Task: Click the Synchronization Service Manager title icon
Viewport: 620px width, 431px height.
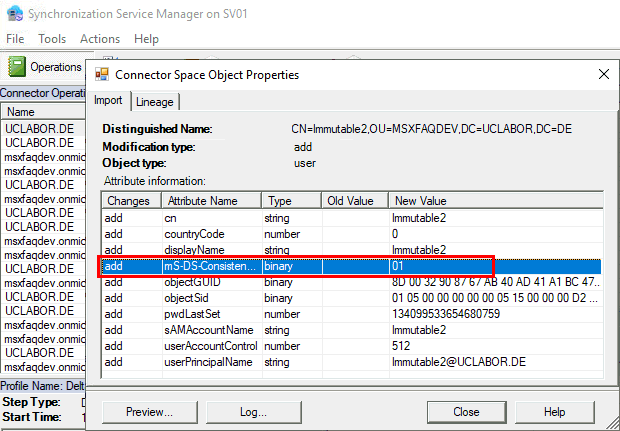Action: coord(11,13)
